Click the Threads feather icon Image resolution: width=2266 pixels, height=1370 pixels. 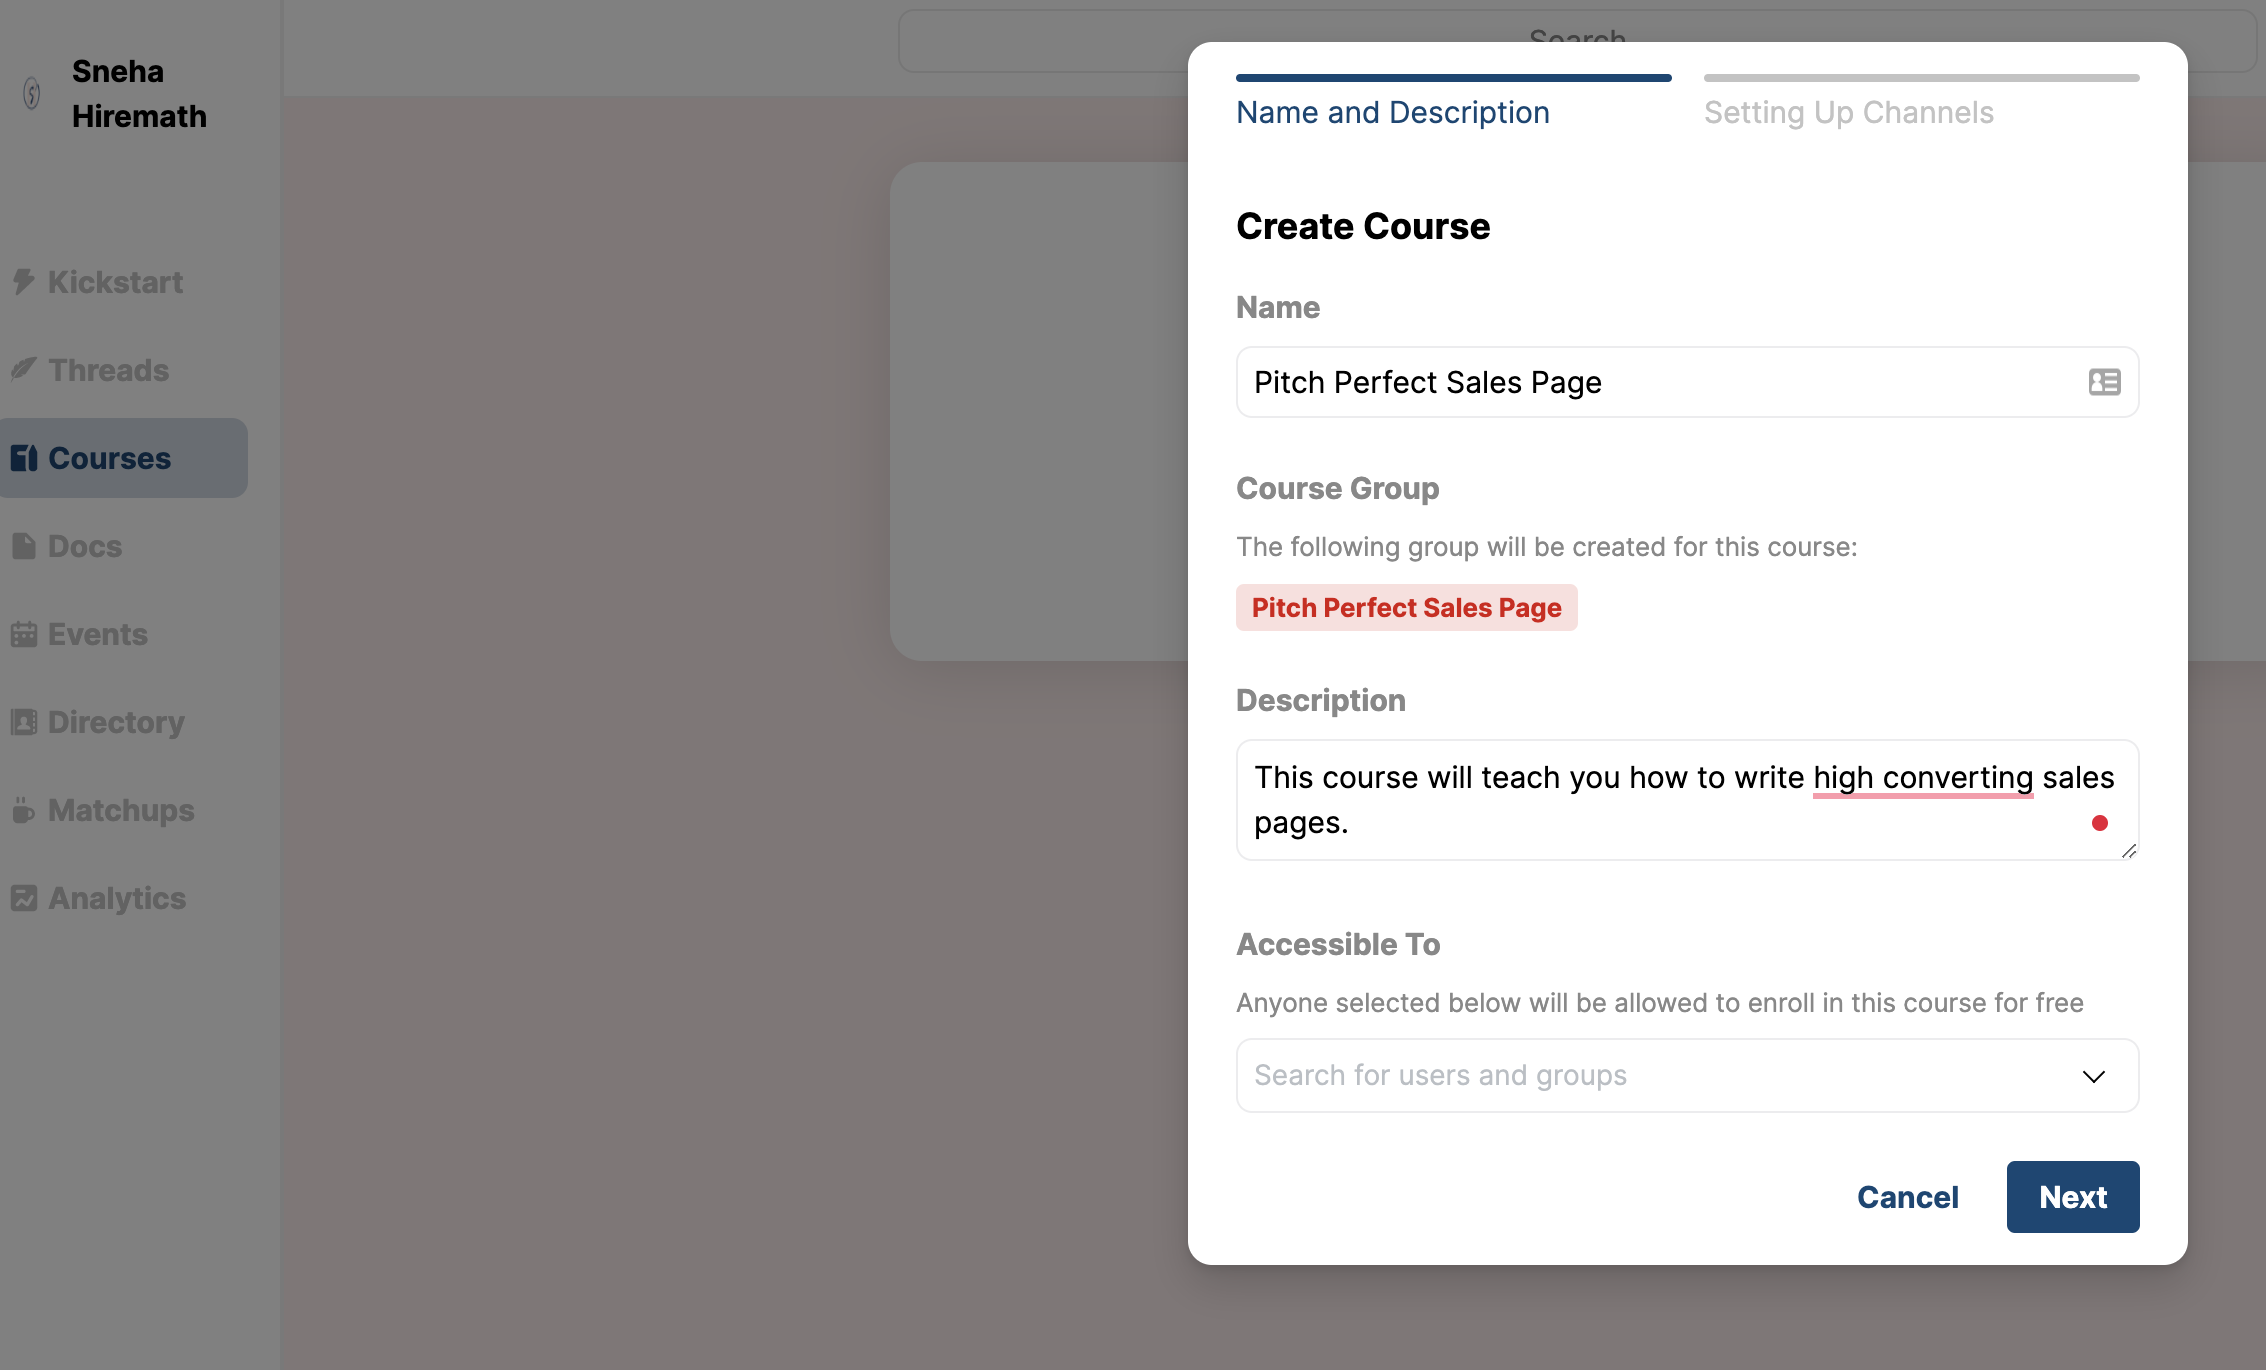(24, 370)
